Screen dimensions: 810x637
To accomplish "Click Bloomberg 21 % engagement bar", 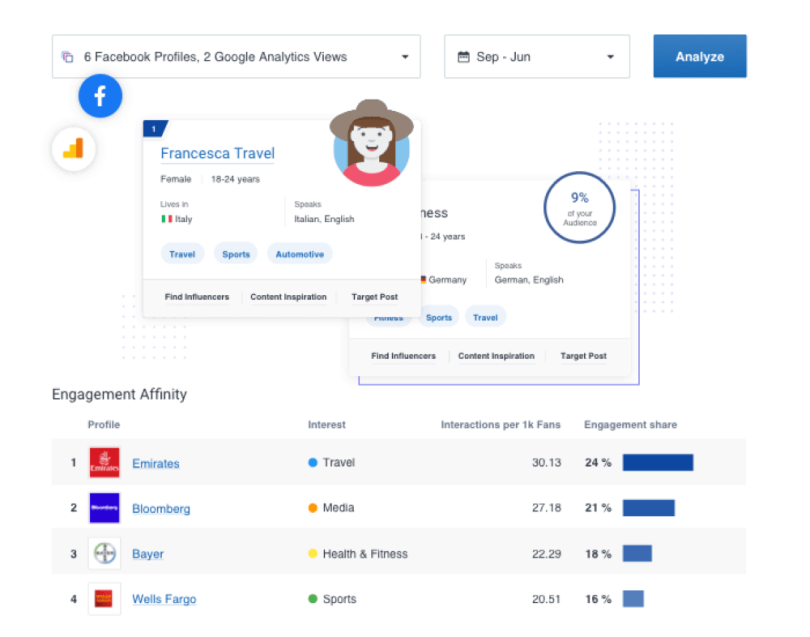I will coord(648,508).
